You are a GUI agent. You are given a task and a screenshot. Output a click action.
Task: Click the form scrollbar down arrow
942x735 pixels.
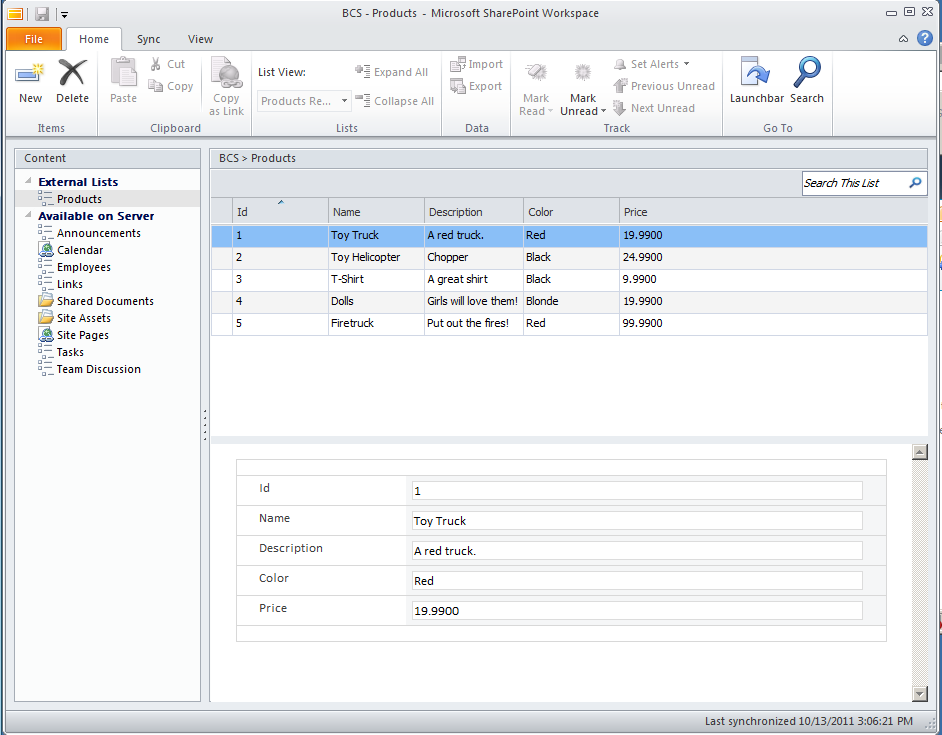click(919, 694)
